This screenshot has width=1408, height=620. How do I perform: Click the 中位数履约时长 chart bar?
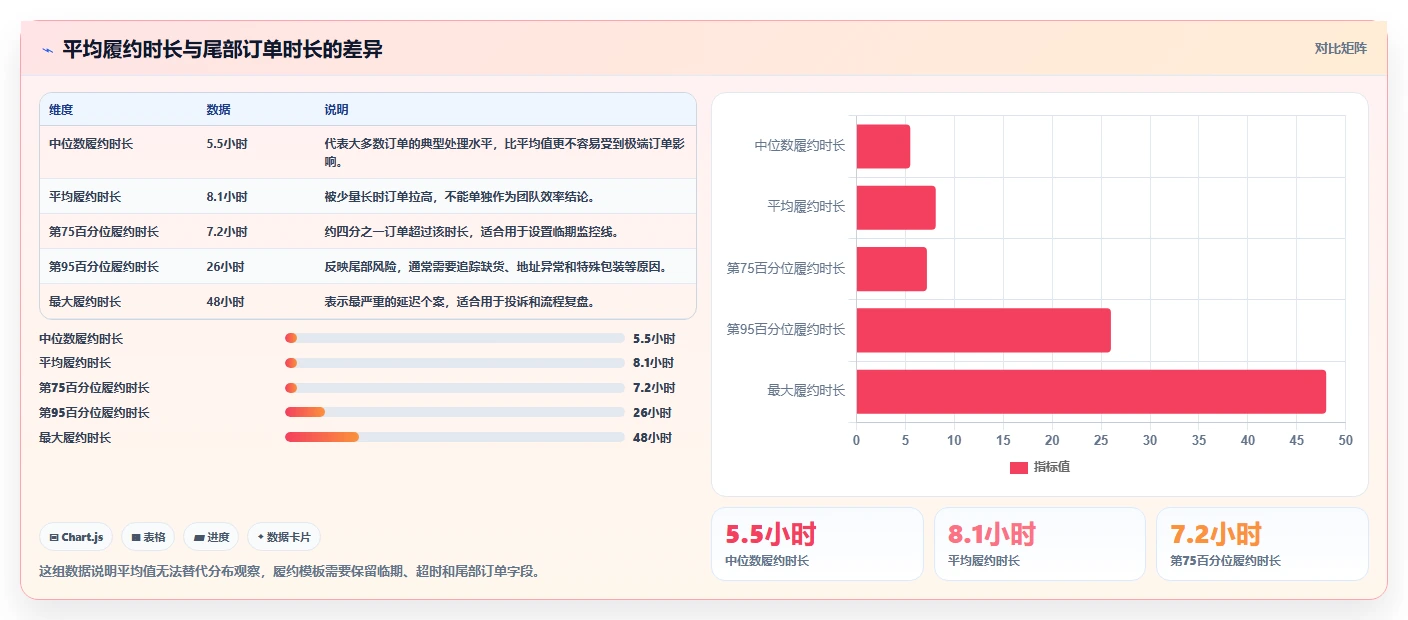pos(883,146)
